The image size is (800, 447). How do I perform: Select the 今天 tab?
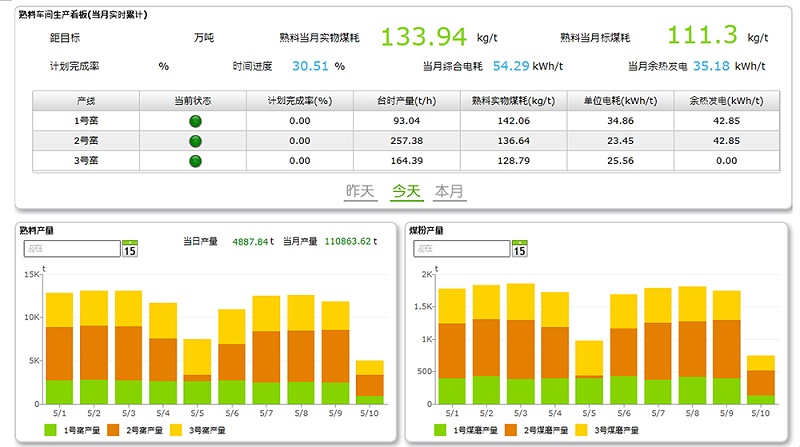(x=405, y=191)
